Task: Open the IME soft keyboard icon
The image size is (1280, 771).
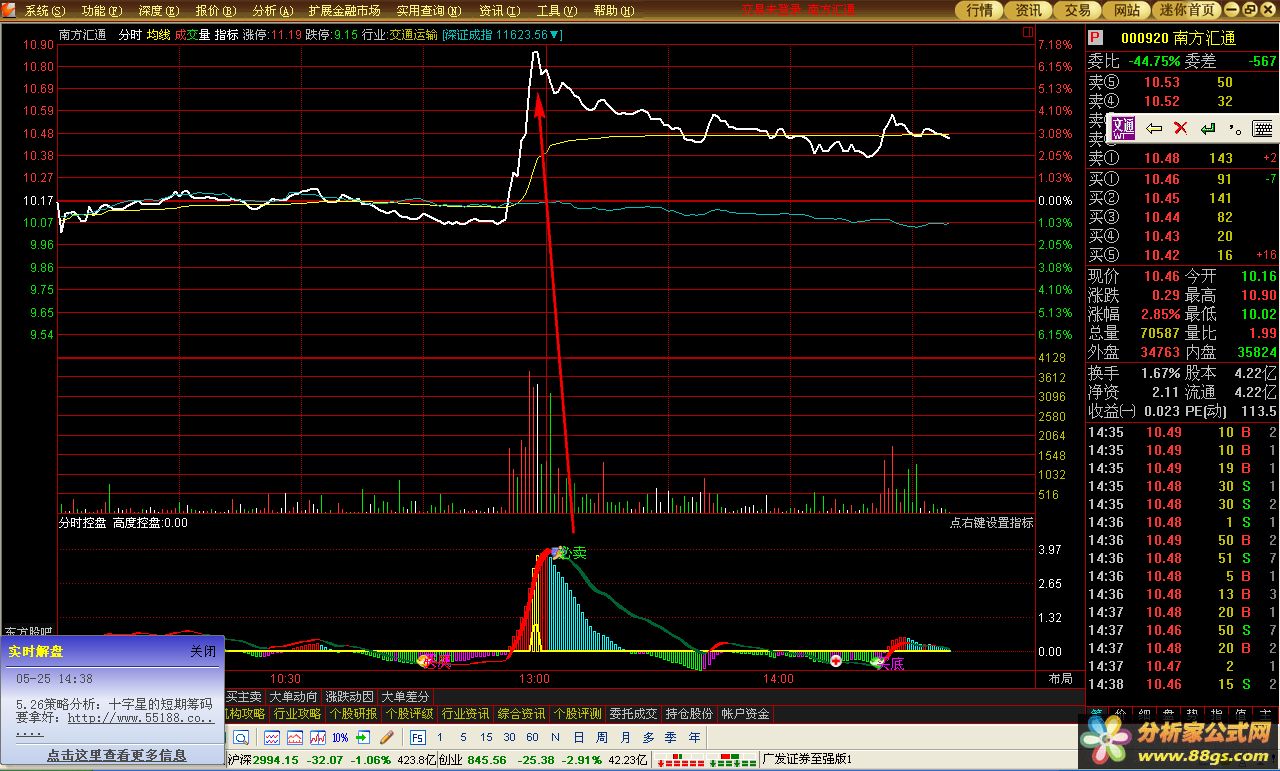Action: [1262, 128]
